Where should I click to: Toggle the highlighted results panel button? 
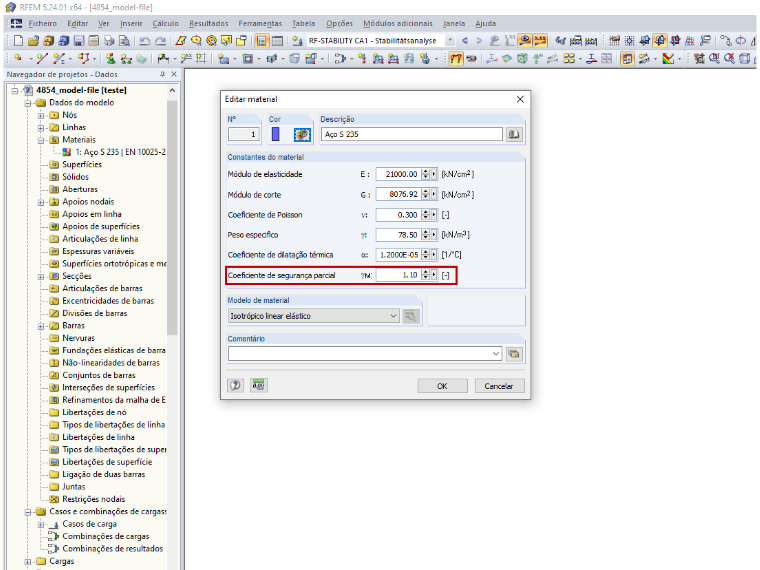(627, 59)
